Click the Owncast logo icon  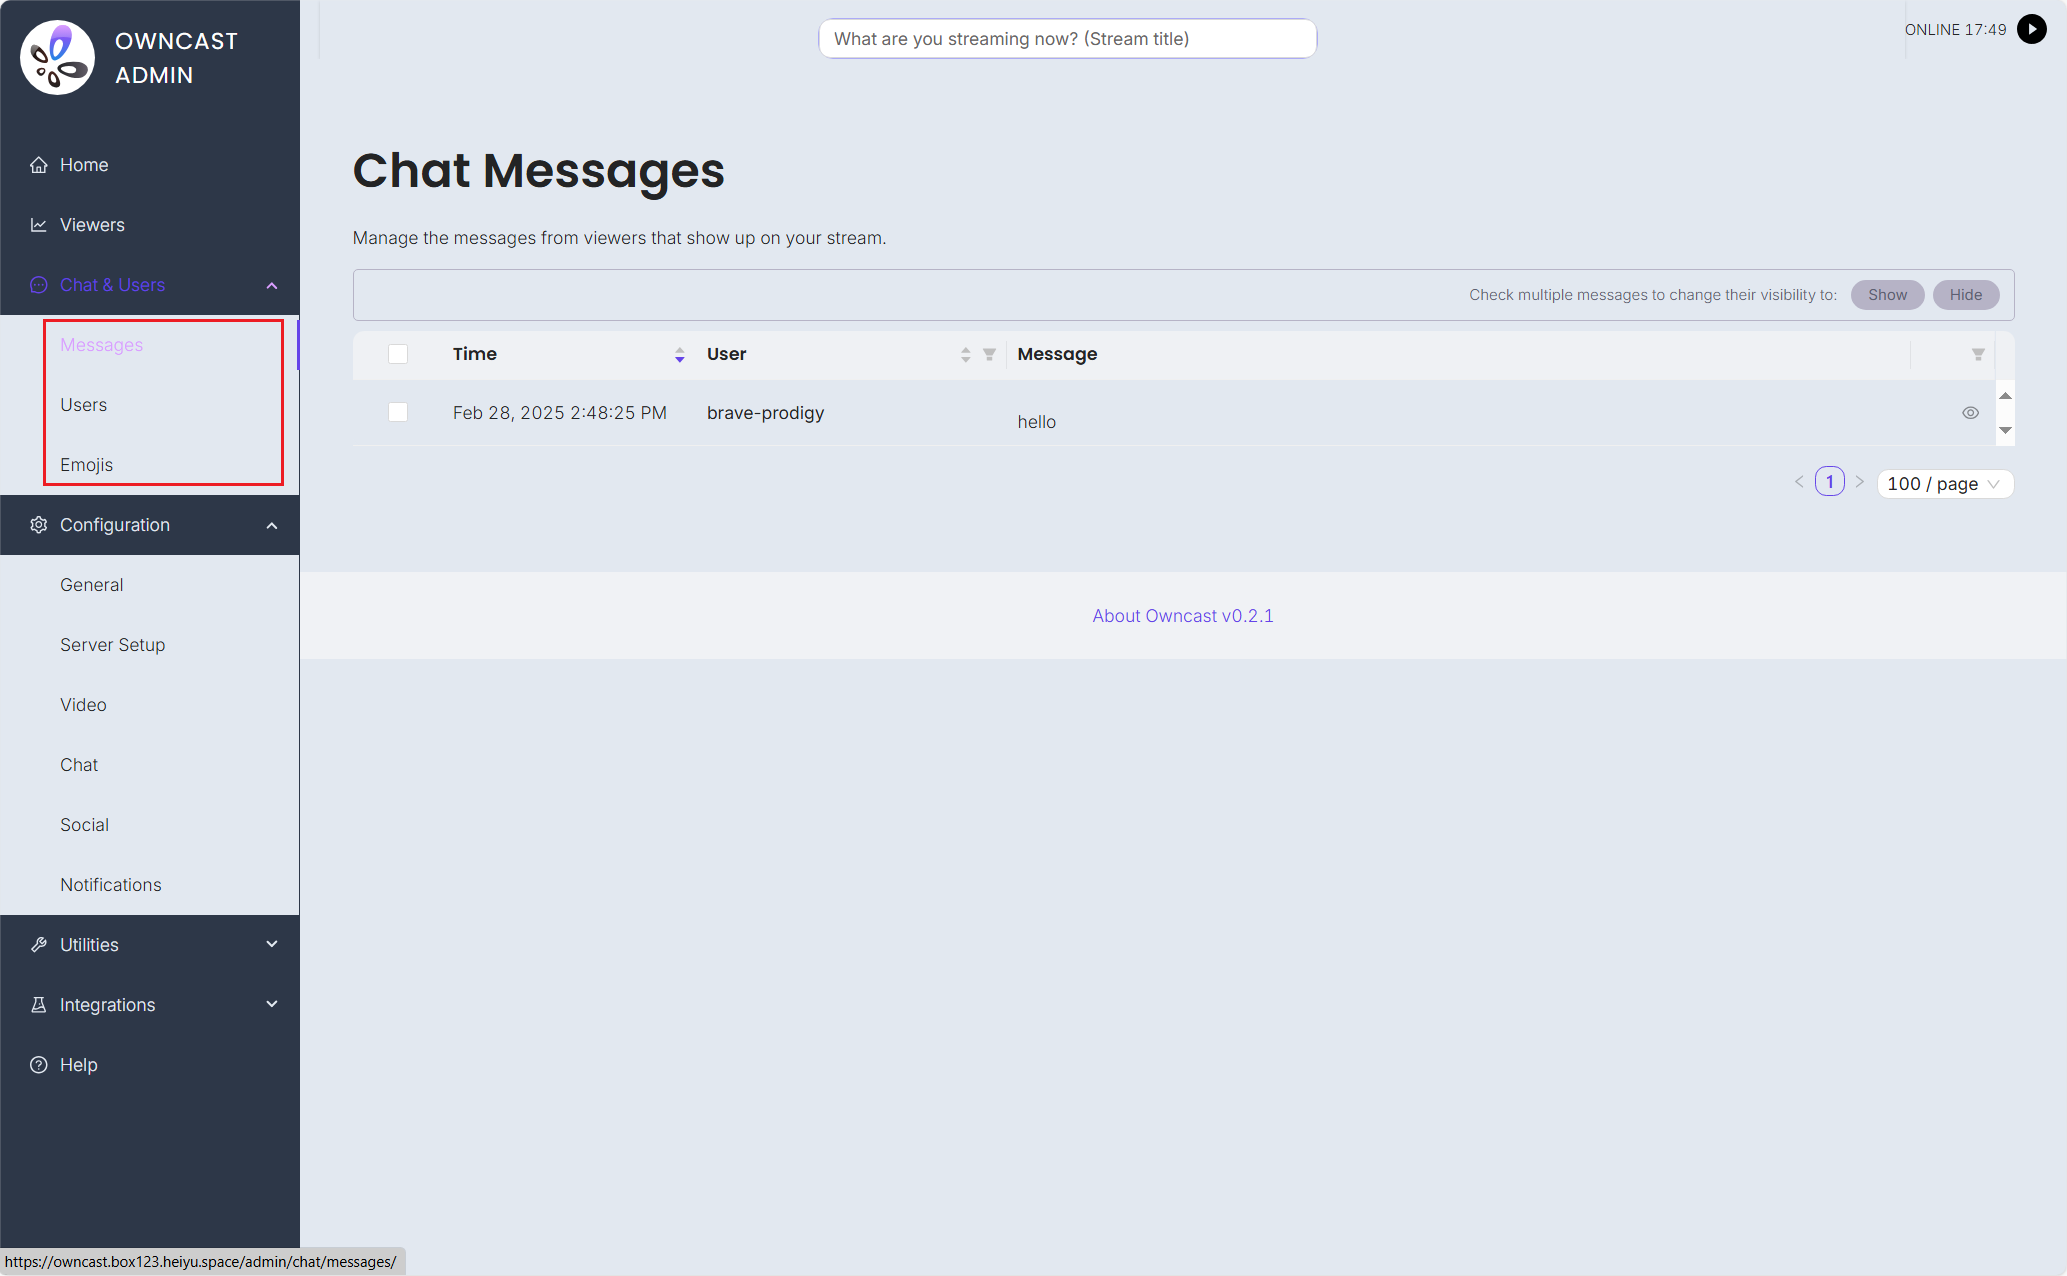pos(58,58)
